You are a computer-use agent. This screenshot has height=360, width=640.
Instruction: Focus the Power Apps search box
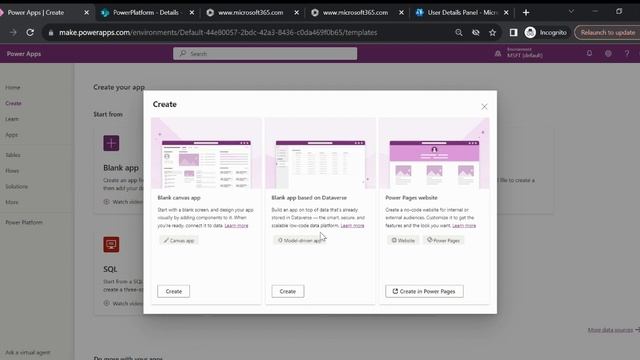pos(265,53)
